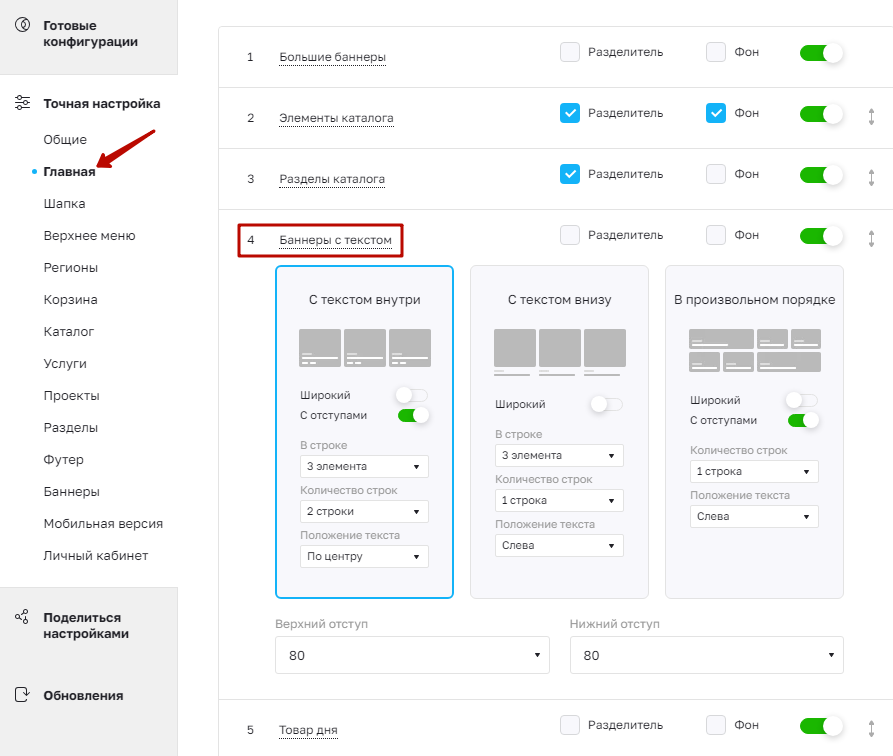Open Количество строк dropdown showing 2 строки
The height and width of the screenshot is (756, 893).
coord(364,512)
